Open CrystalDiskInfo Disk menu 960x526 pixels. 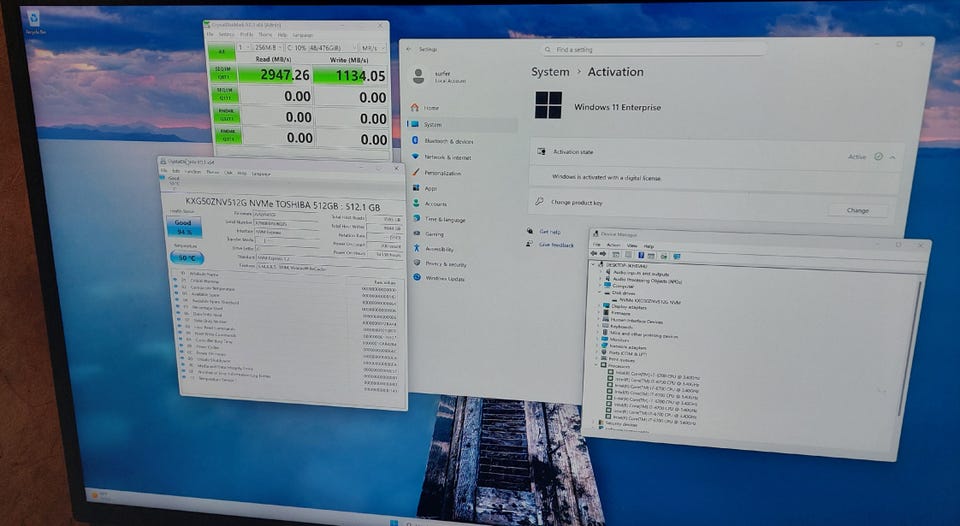click(x=228, y=173)
